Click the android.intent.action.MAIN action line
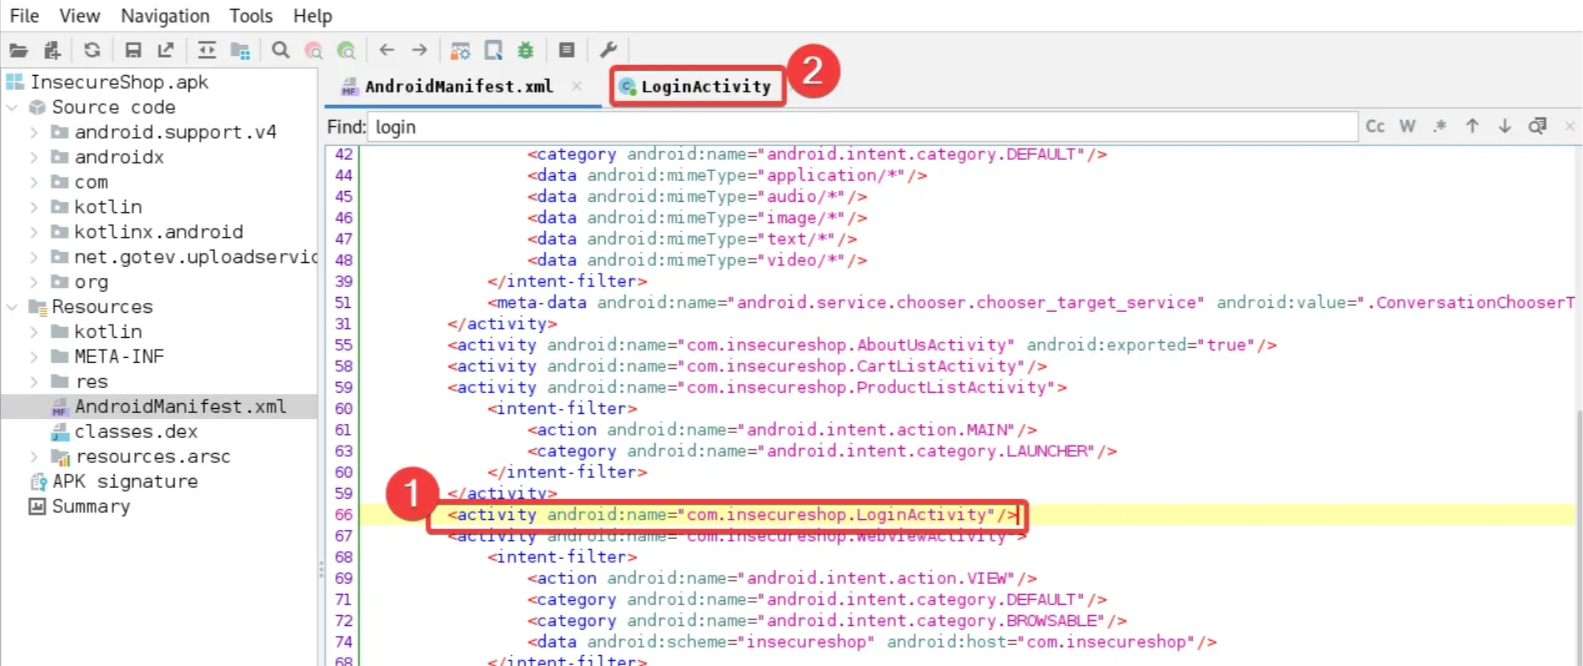 (782, 430)
